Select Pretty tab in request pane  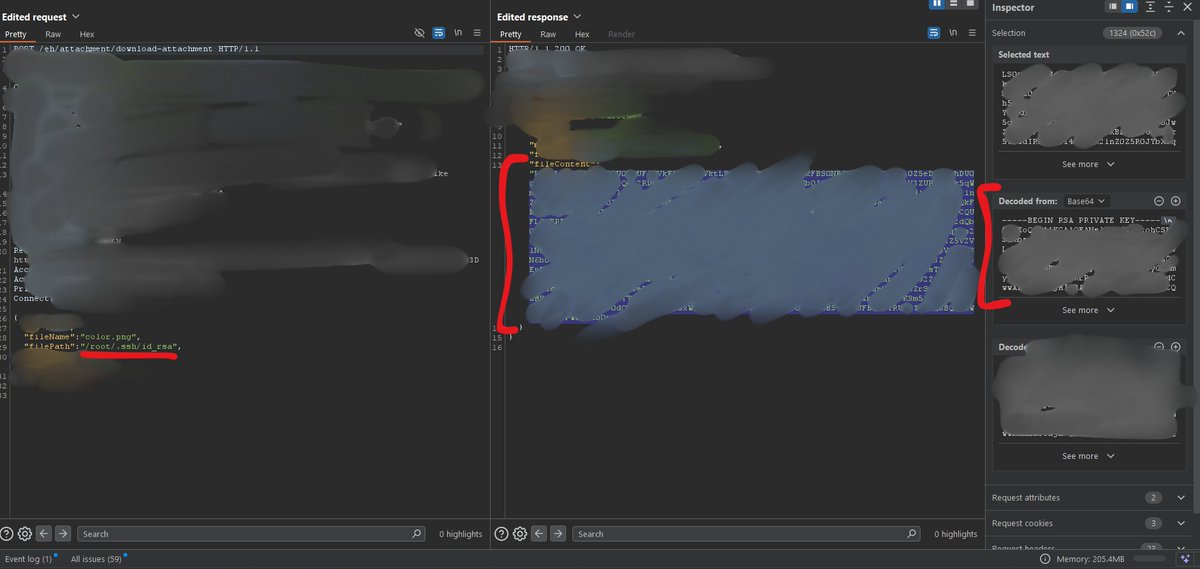tap(16, 34)
